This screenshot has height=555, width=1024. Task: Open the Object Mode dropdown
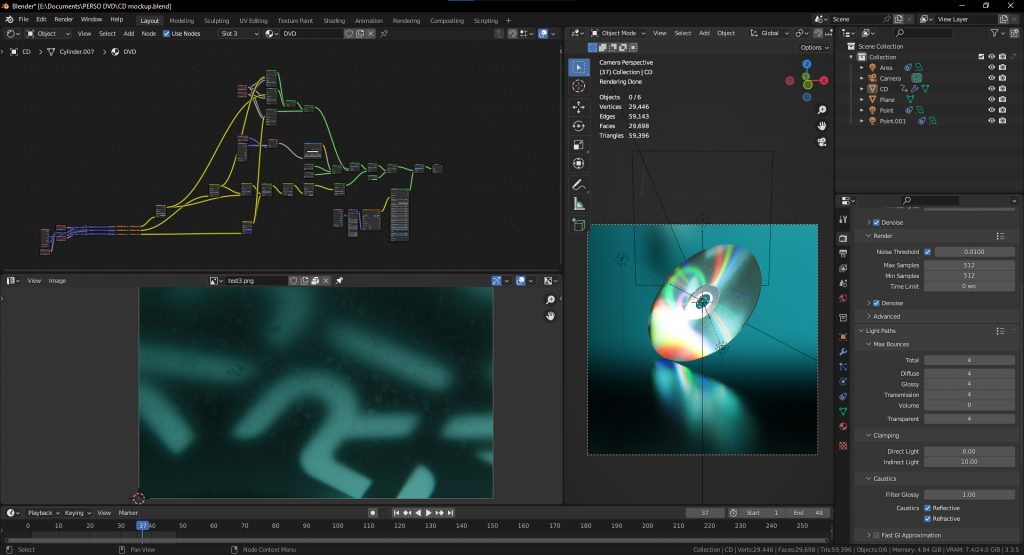click(618, 33)
